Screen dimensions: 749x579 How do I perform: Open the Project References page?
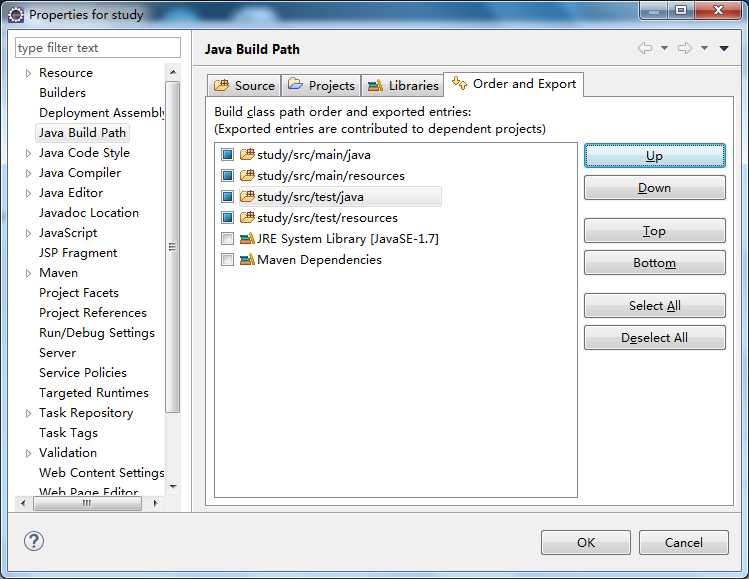(93, 313)
